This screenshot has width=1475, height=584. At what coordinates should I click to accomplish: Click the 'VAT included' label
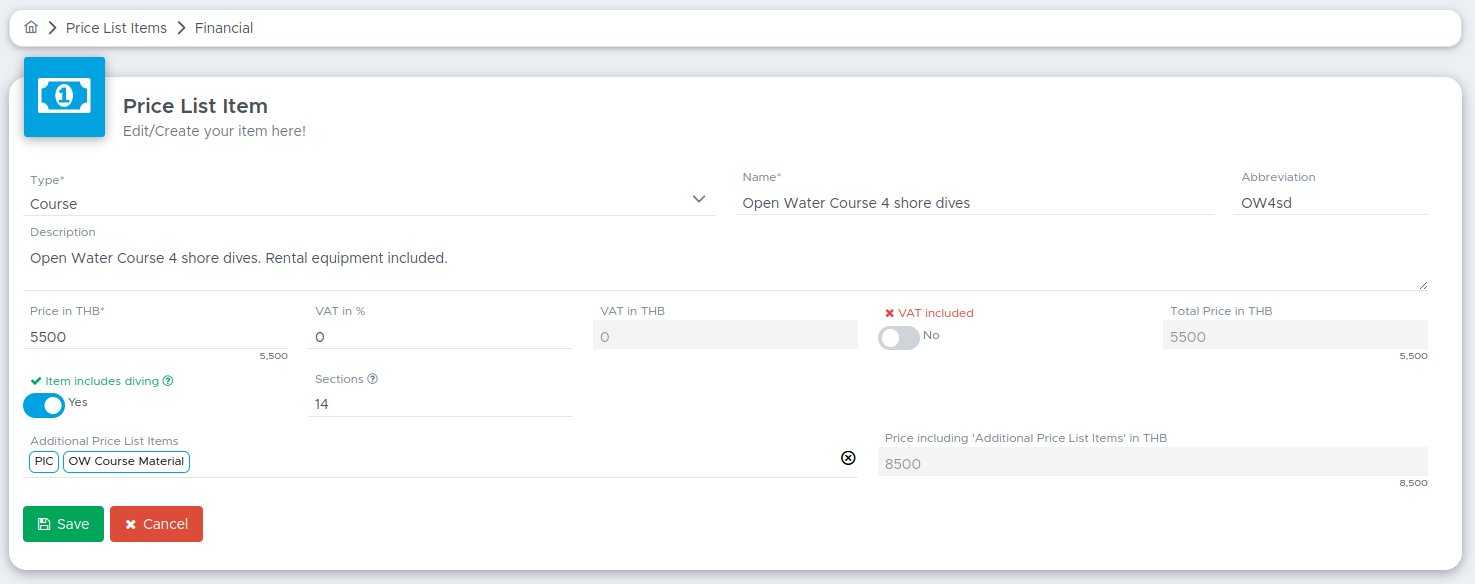click(935, 313)
